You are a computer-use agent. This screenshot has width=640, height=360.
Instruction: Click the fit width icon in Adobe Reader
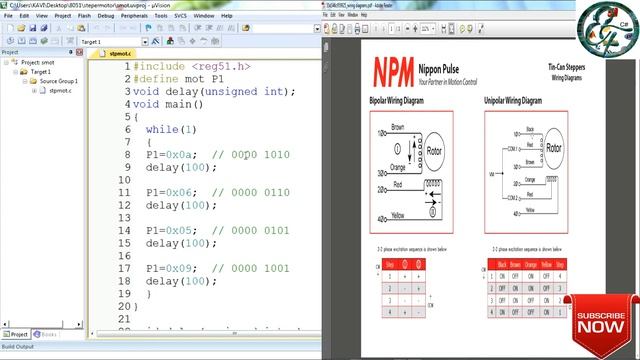(x=444, y=29)
